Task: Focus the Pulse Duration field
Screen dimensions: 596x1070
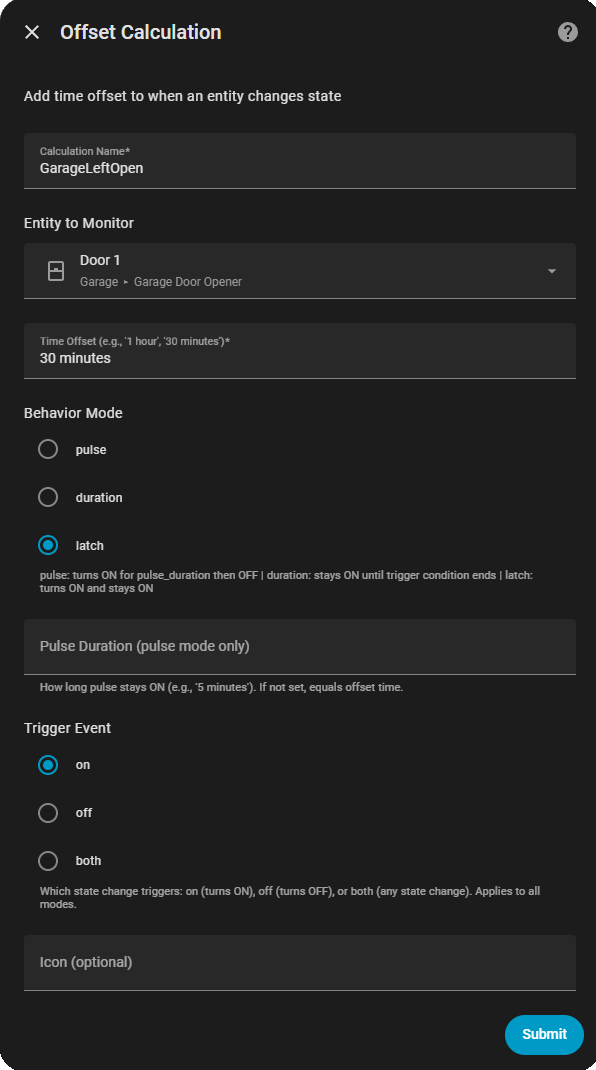Action: pos(300,647)
